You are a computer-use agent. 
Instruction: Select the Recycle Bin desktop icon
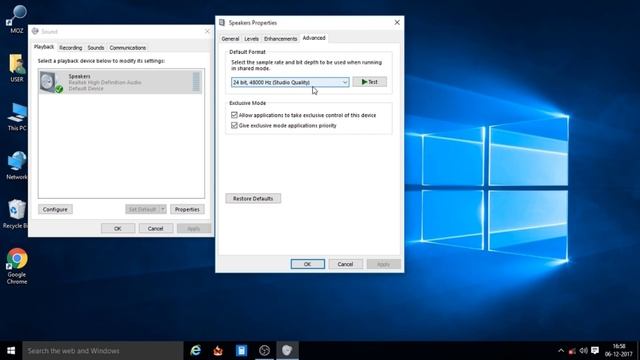[x=16, y=214]
